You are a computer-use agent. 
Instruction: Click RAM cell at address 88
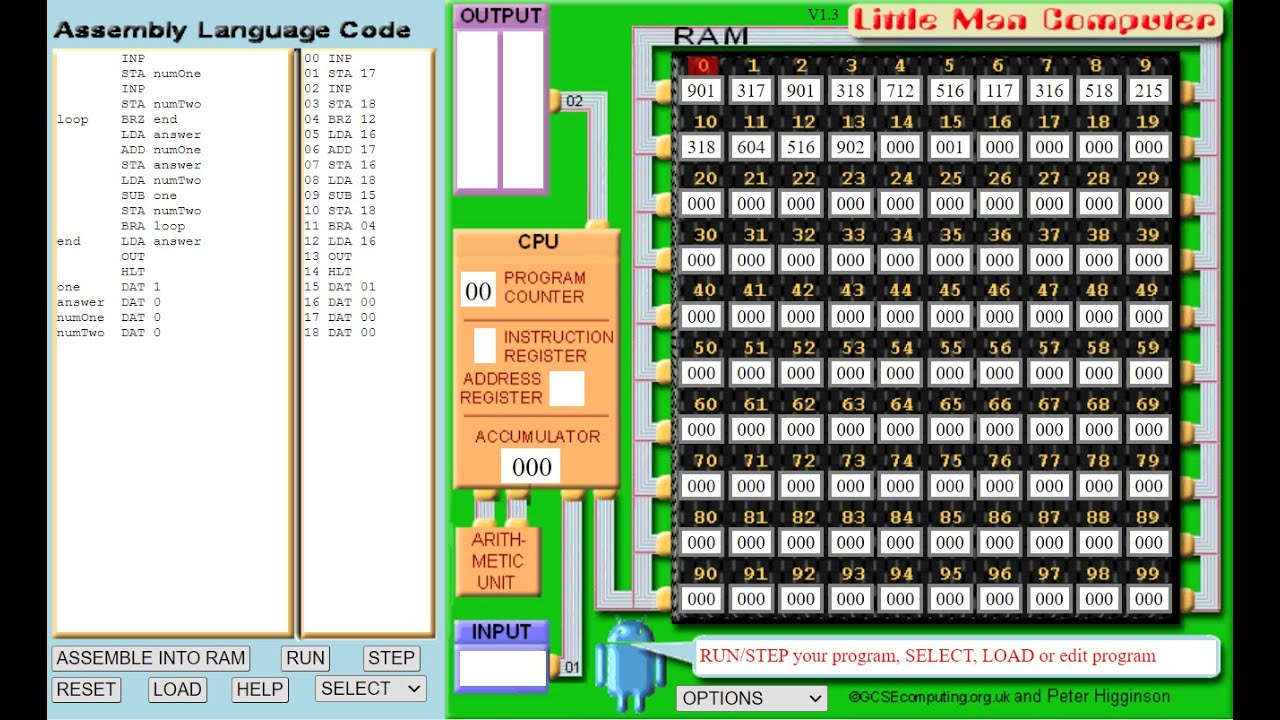(x=1098, y=543)
